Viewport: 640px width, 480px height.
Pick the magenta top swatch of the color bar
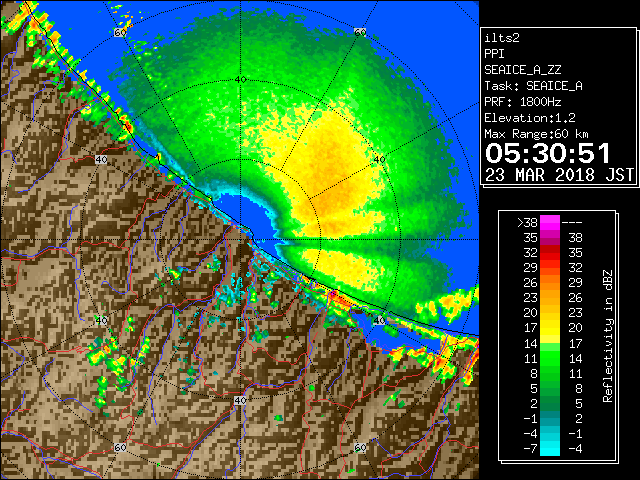pos(550,223)
